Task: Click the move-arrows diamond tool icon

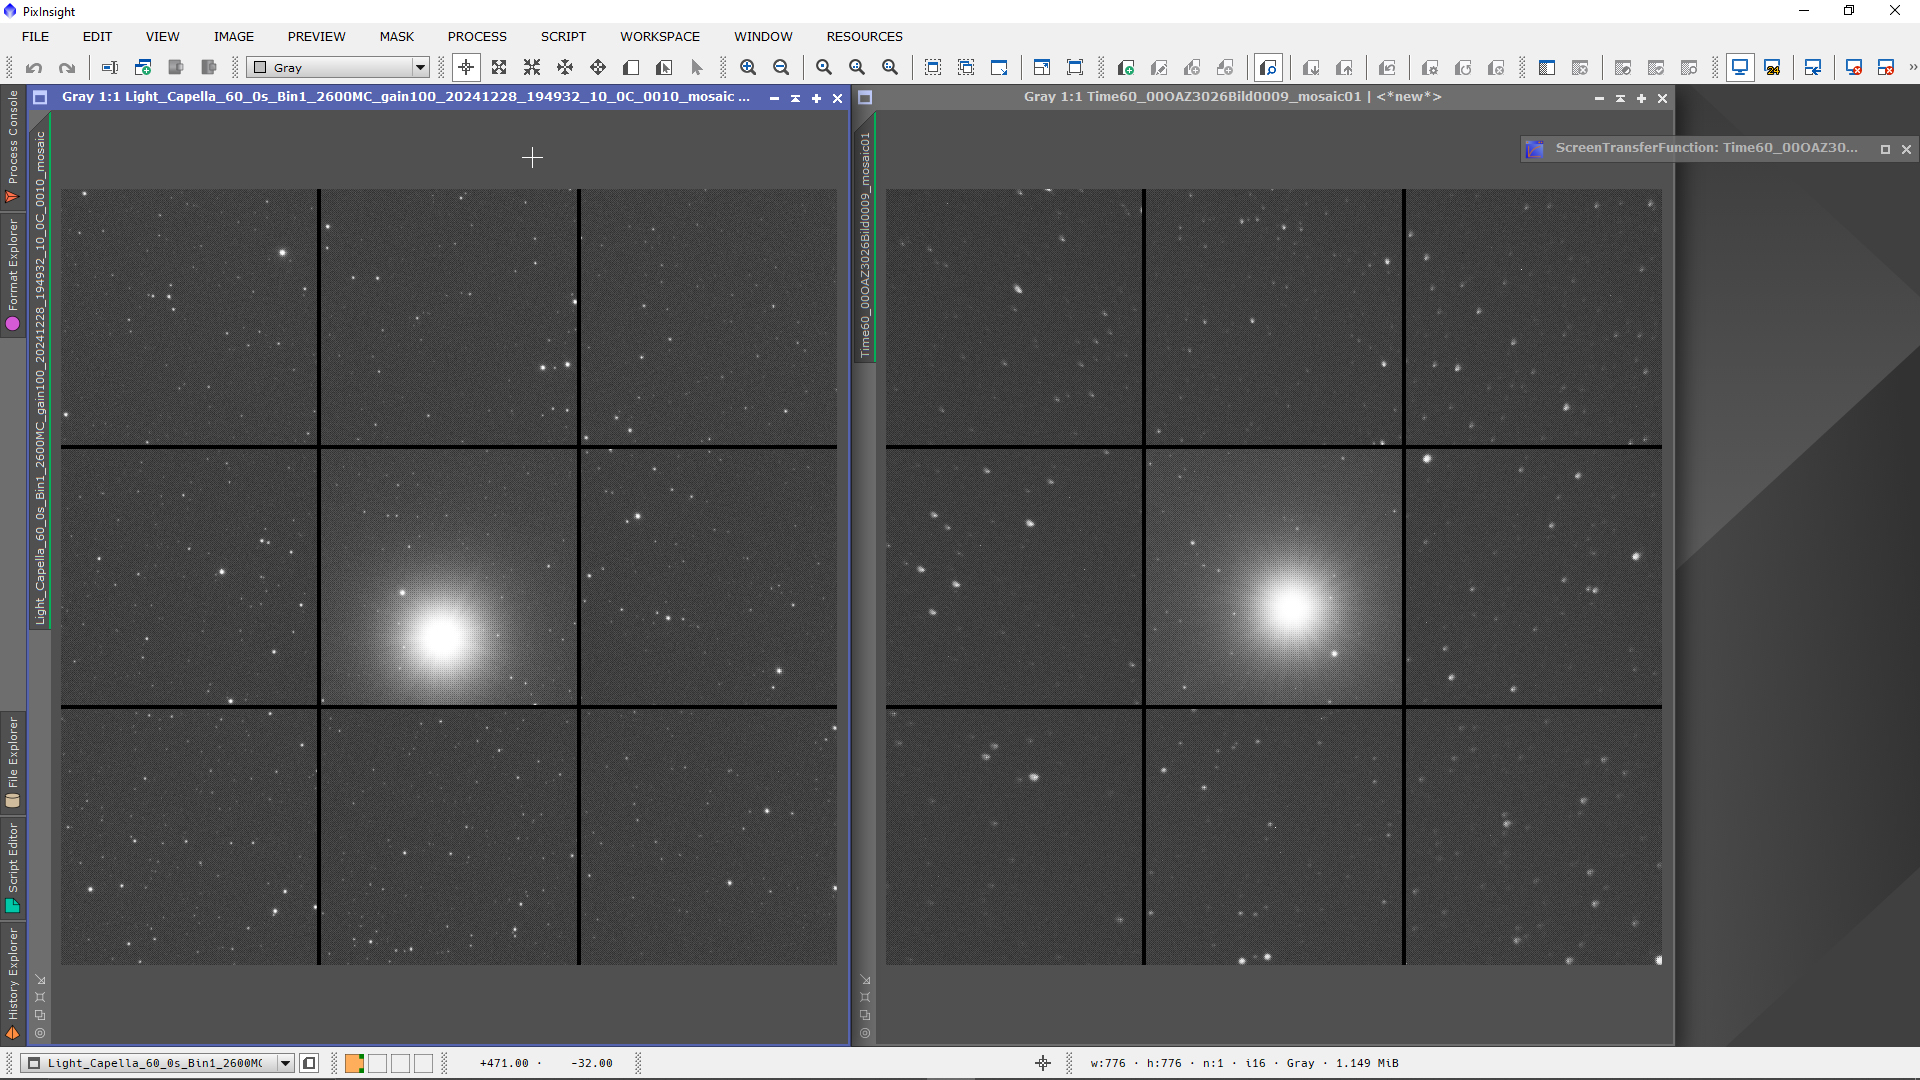Action: [598, 68]
